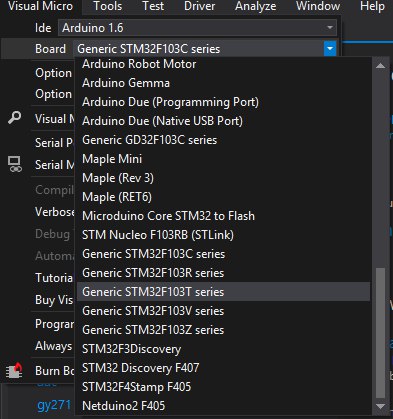Select Generic STM32F103R series
Screen dimensions: 393x419
pos(223,273)
